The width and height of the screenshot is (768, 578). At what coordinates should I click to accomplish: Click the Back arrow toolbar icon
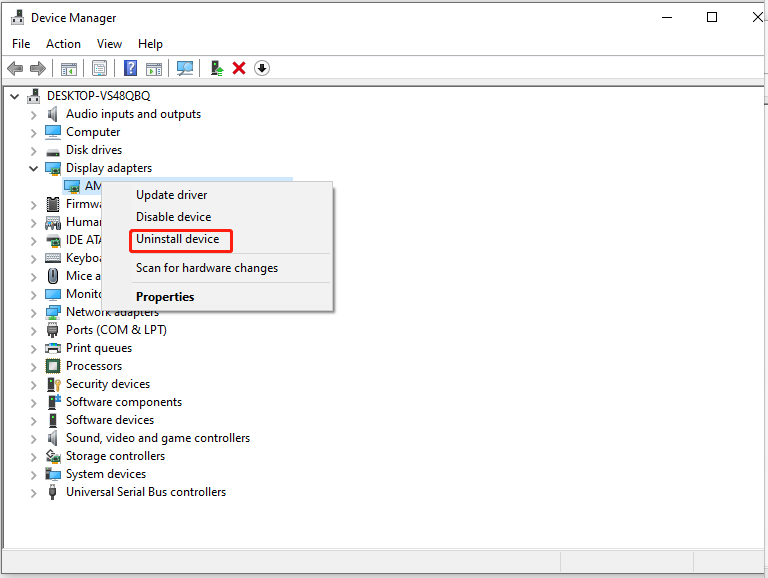(x=15, y=68)
